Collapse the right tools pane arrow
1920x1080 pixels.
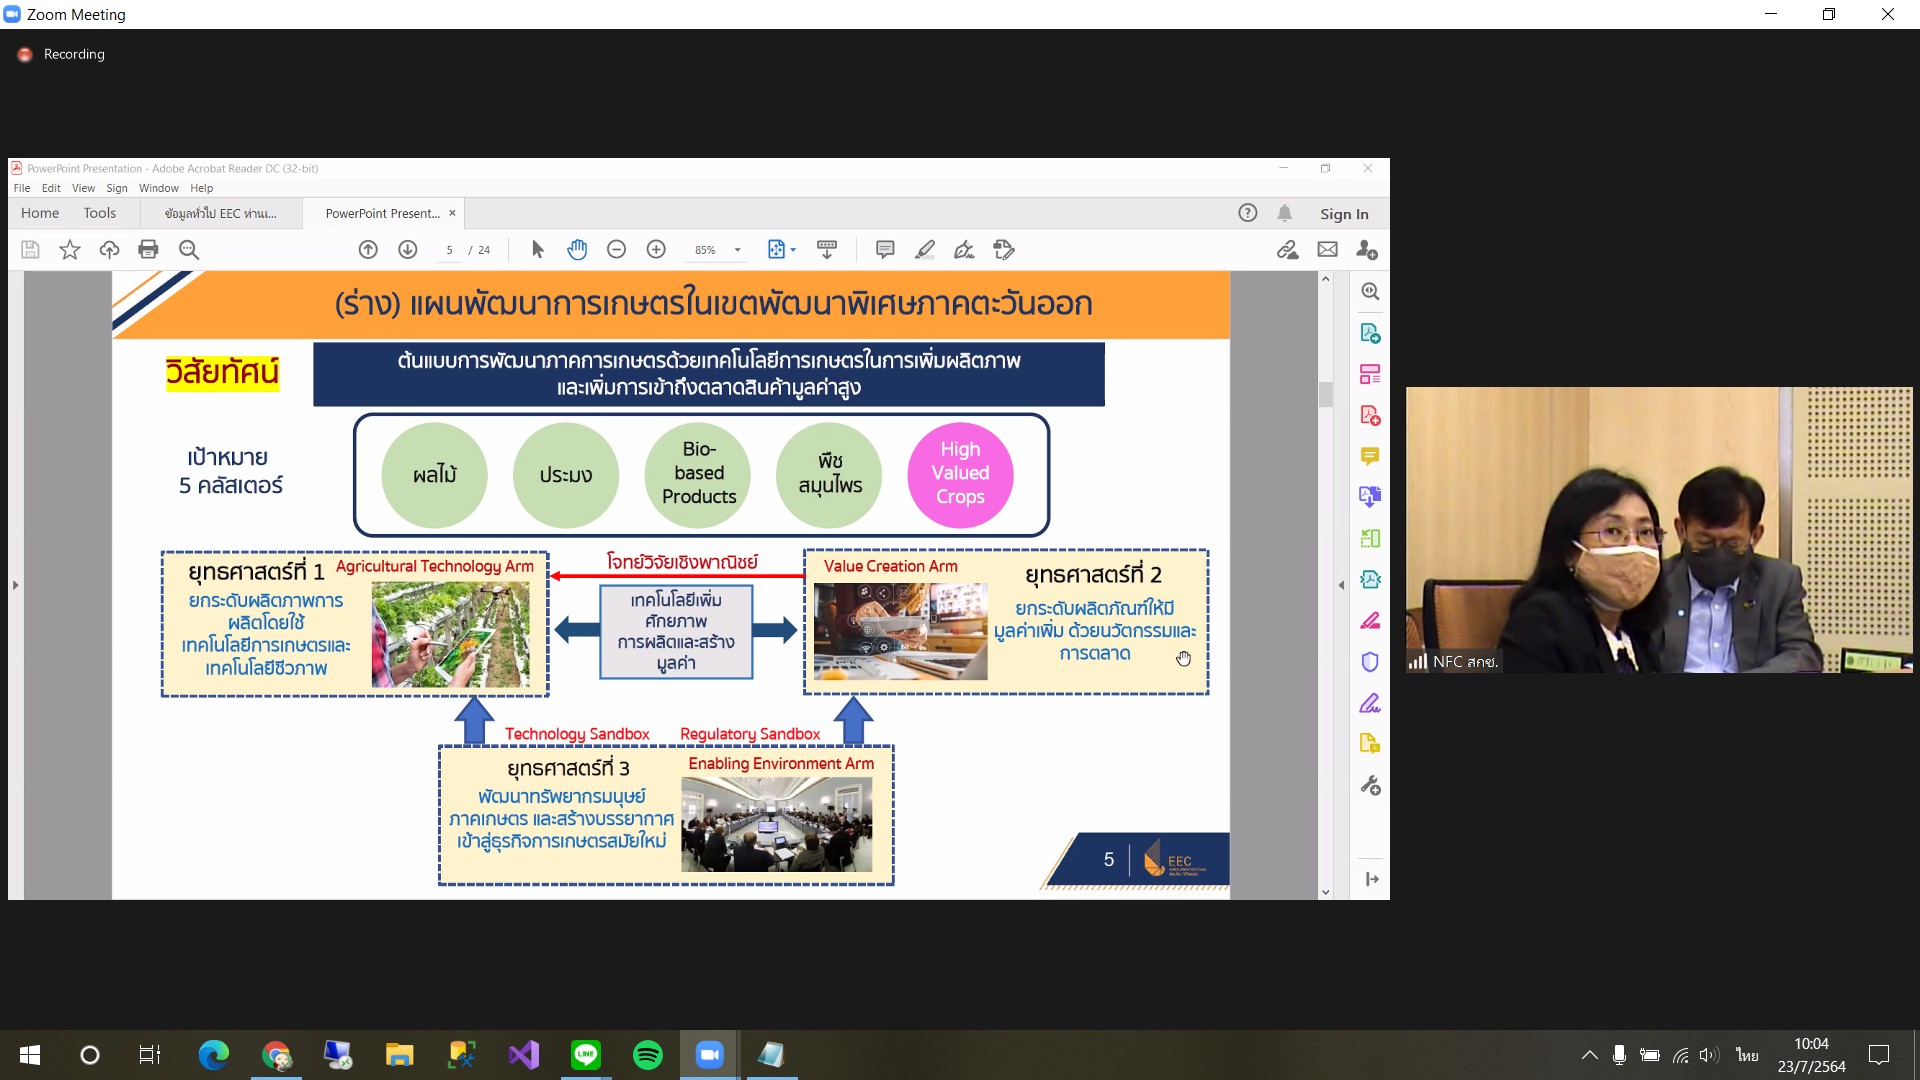click(1341, 585)
